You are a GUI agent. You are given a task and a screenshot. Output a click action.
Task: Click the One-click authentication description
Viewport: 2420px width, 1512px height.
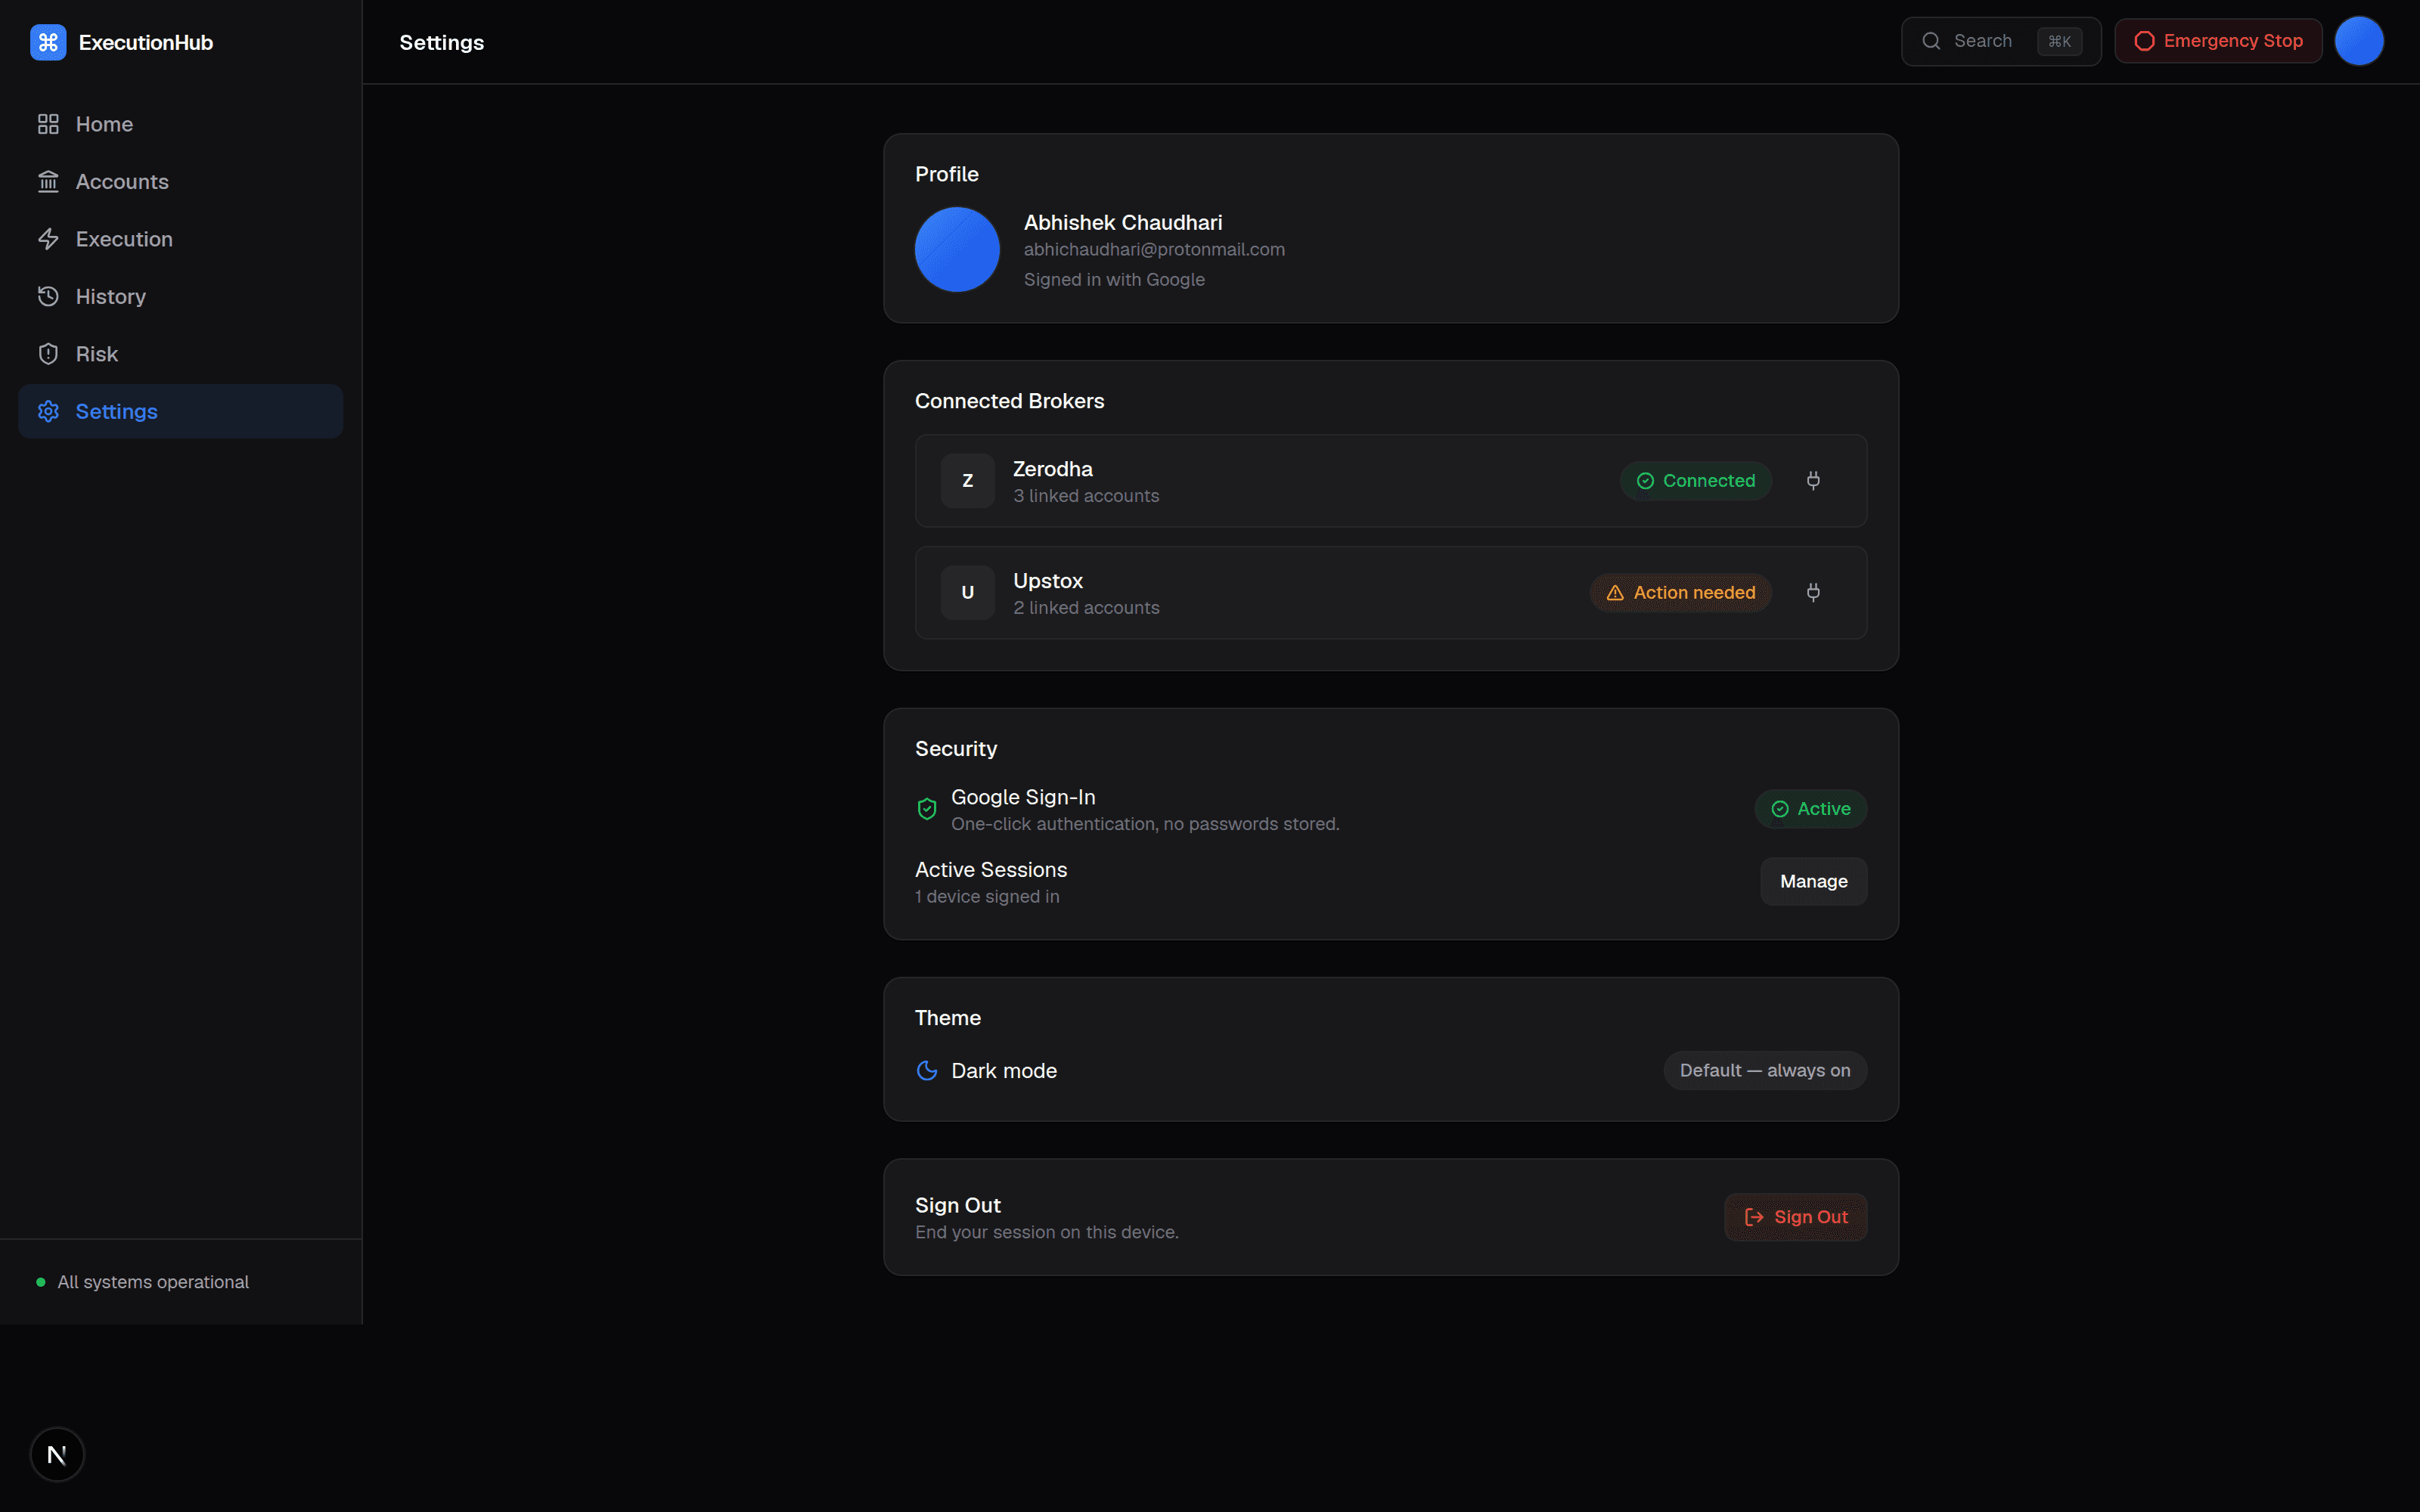[1145, 824]
